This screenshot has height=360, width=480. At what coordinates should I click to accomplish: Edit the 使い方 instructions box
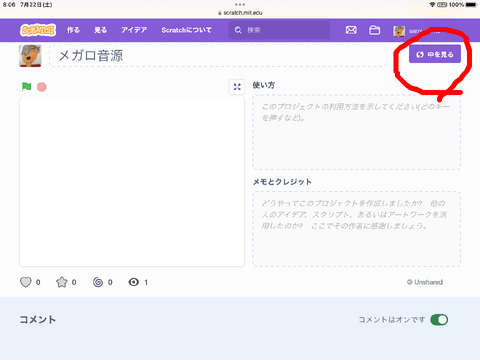click(x=357, y=132)
